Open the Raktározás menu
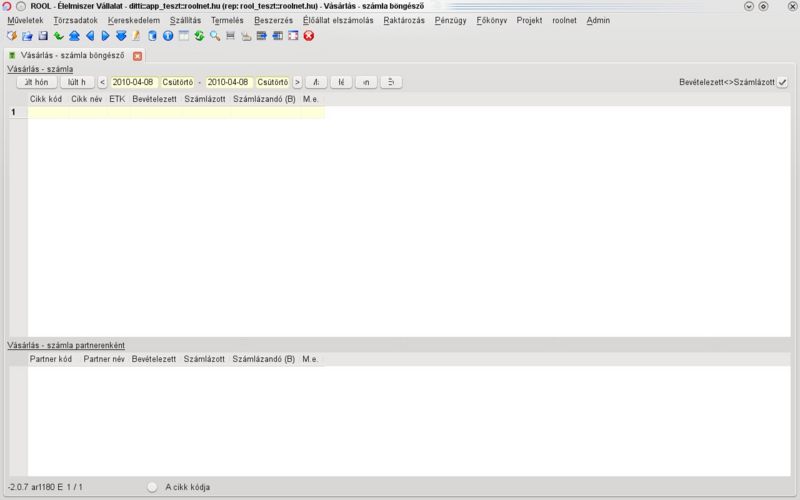The height and width of the screenshot is (500, 800). point(404,20)
